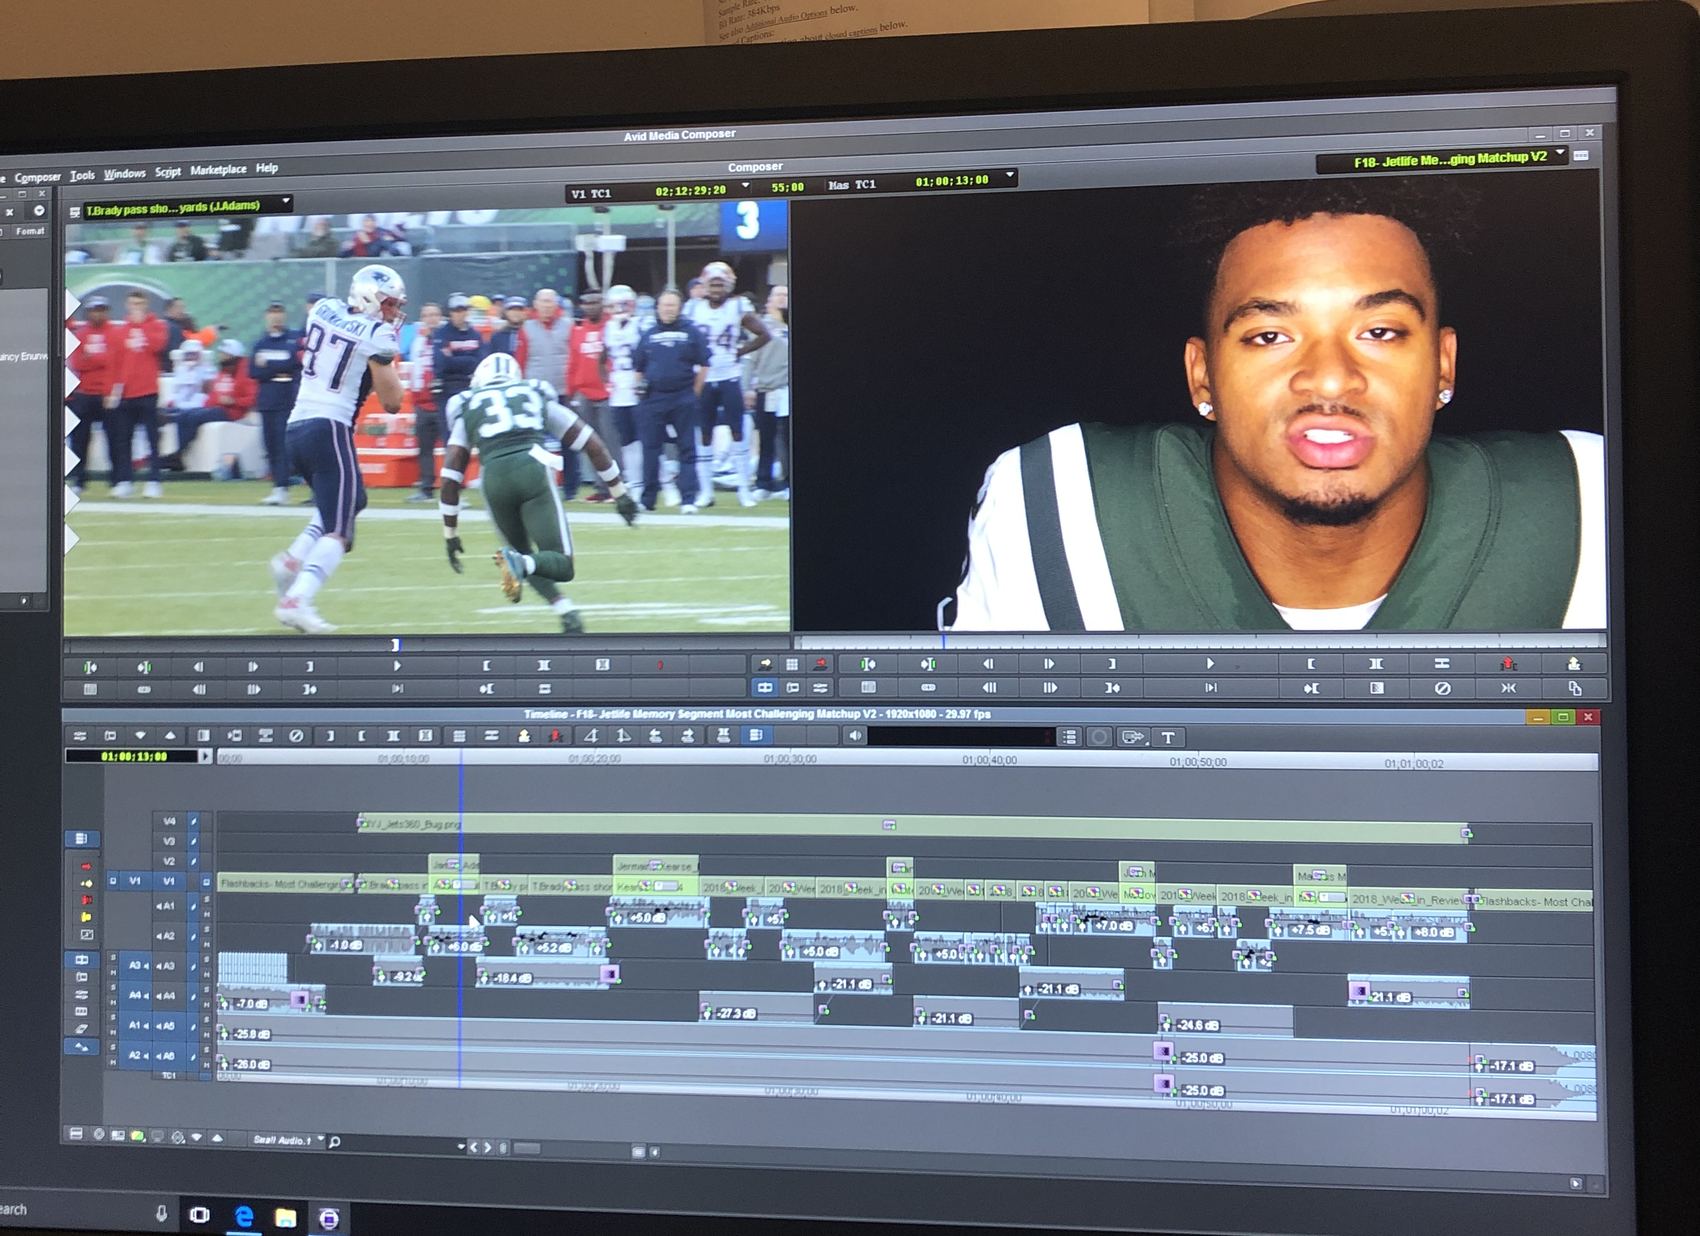Step one frame forward in source monitor
Screen dimensions: 1700x1236
(252, 666)
